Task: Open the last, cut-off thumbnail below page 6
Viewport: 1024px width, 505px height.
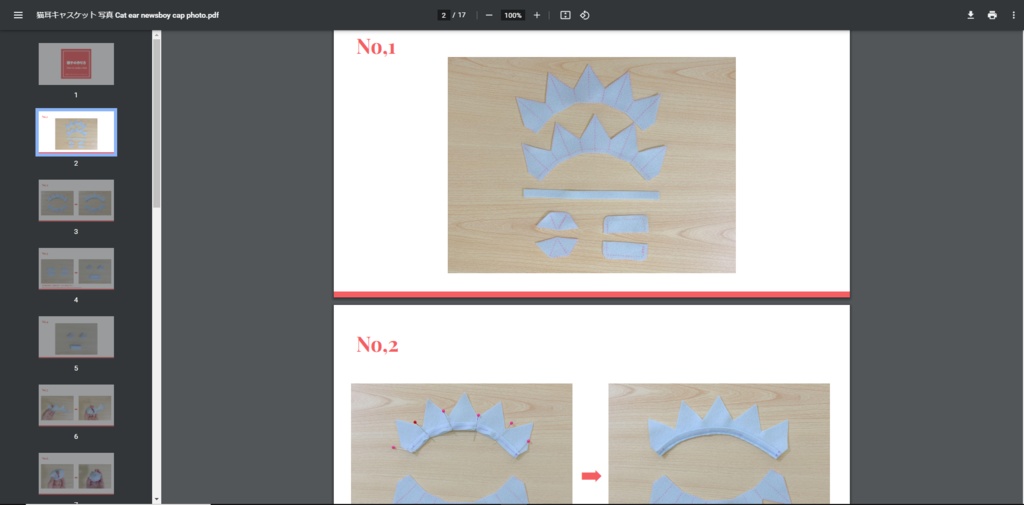Action: tap(76, 473)
